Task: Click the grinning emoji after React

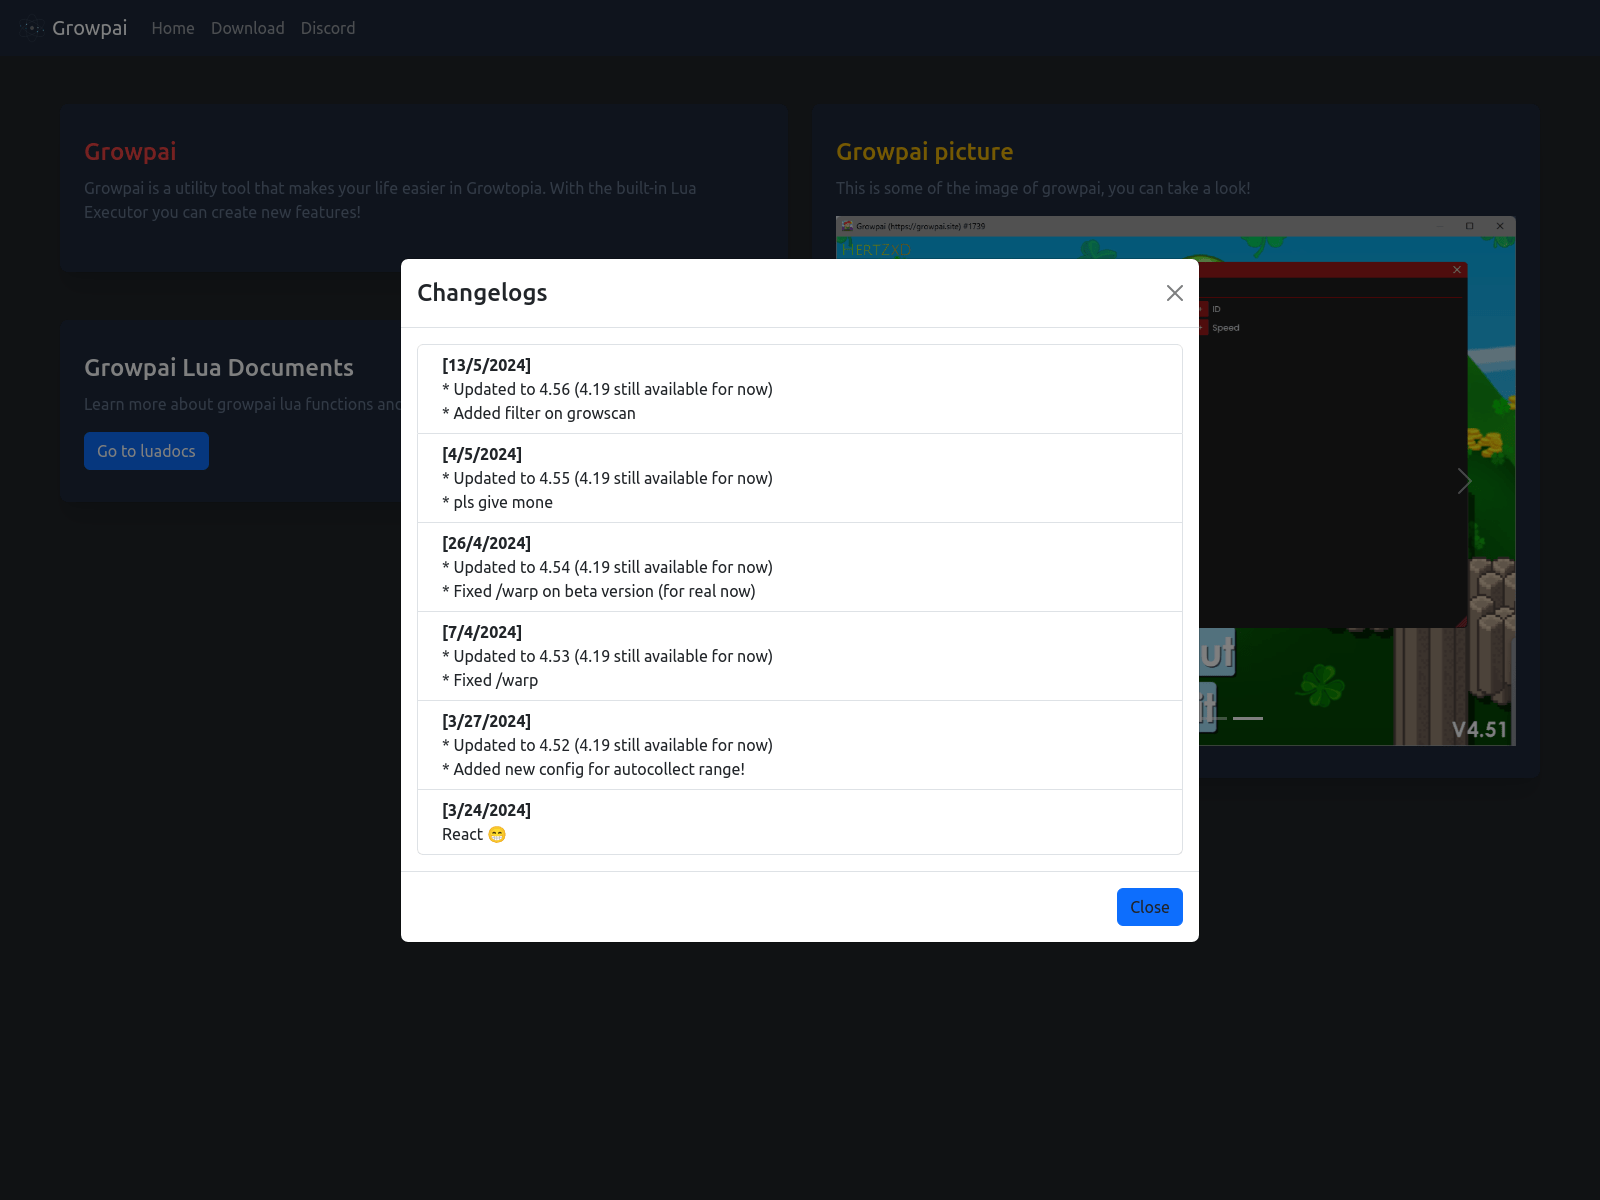Action: tap(497, 834)
